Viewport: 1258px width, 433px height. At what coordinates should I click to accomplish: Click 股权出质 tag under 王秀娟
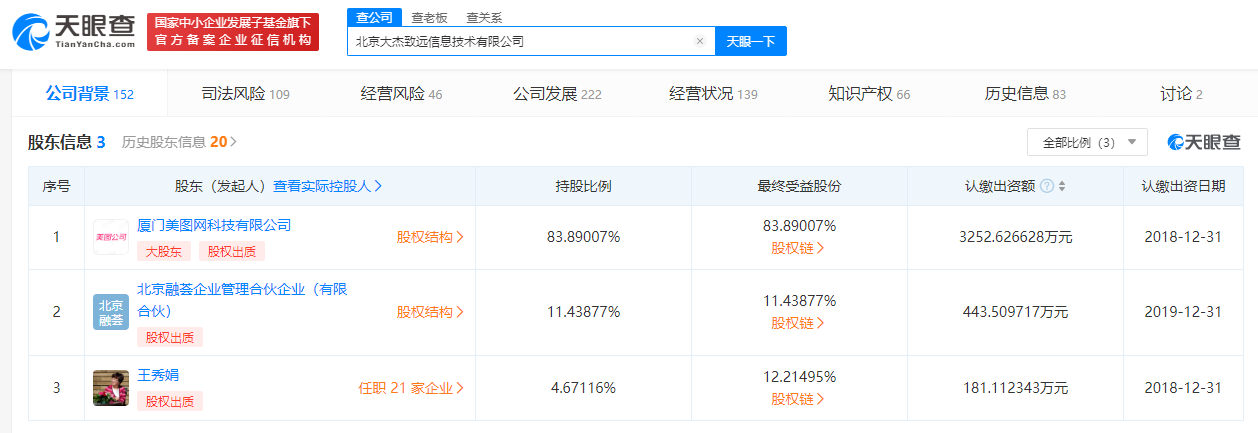click(x=170, y=401)
